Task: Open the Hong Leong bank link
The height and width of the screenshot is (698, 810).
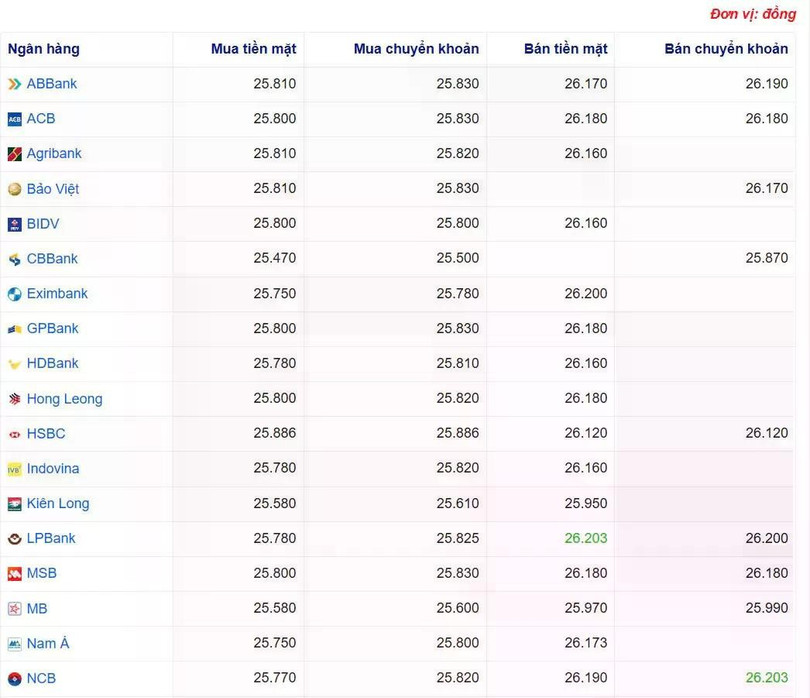Action: 65,399
